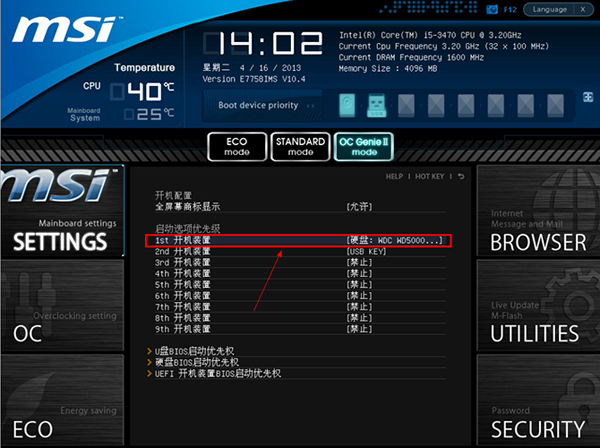
Task: Switch to STANDARD mode
Action: coord(300,147)
